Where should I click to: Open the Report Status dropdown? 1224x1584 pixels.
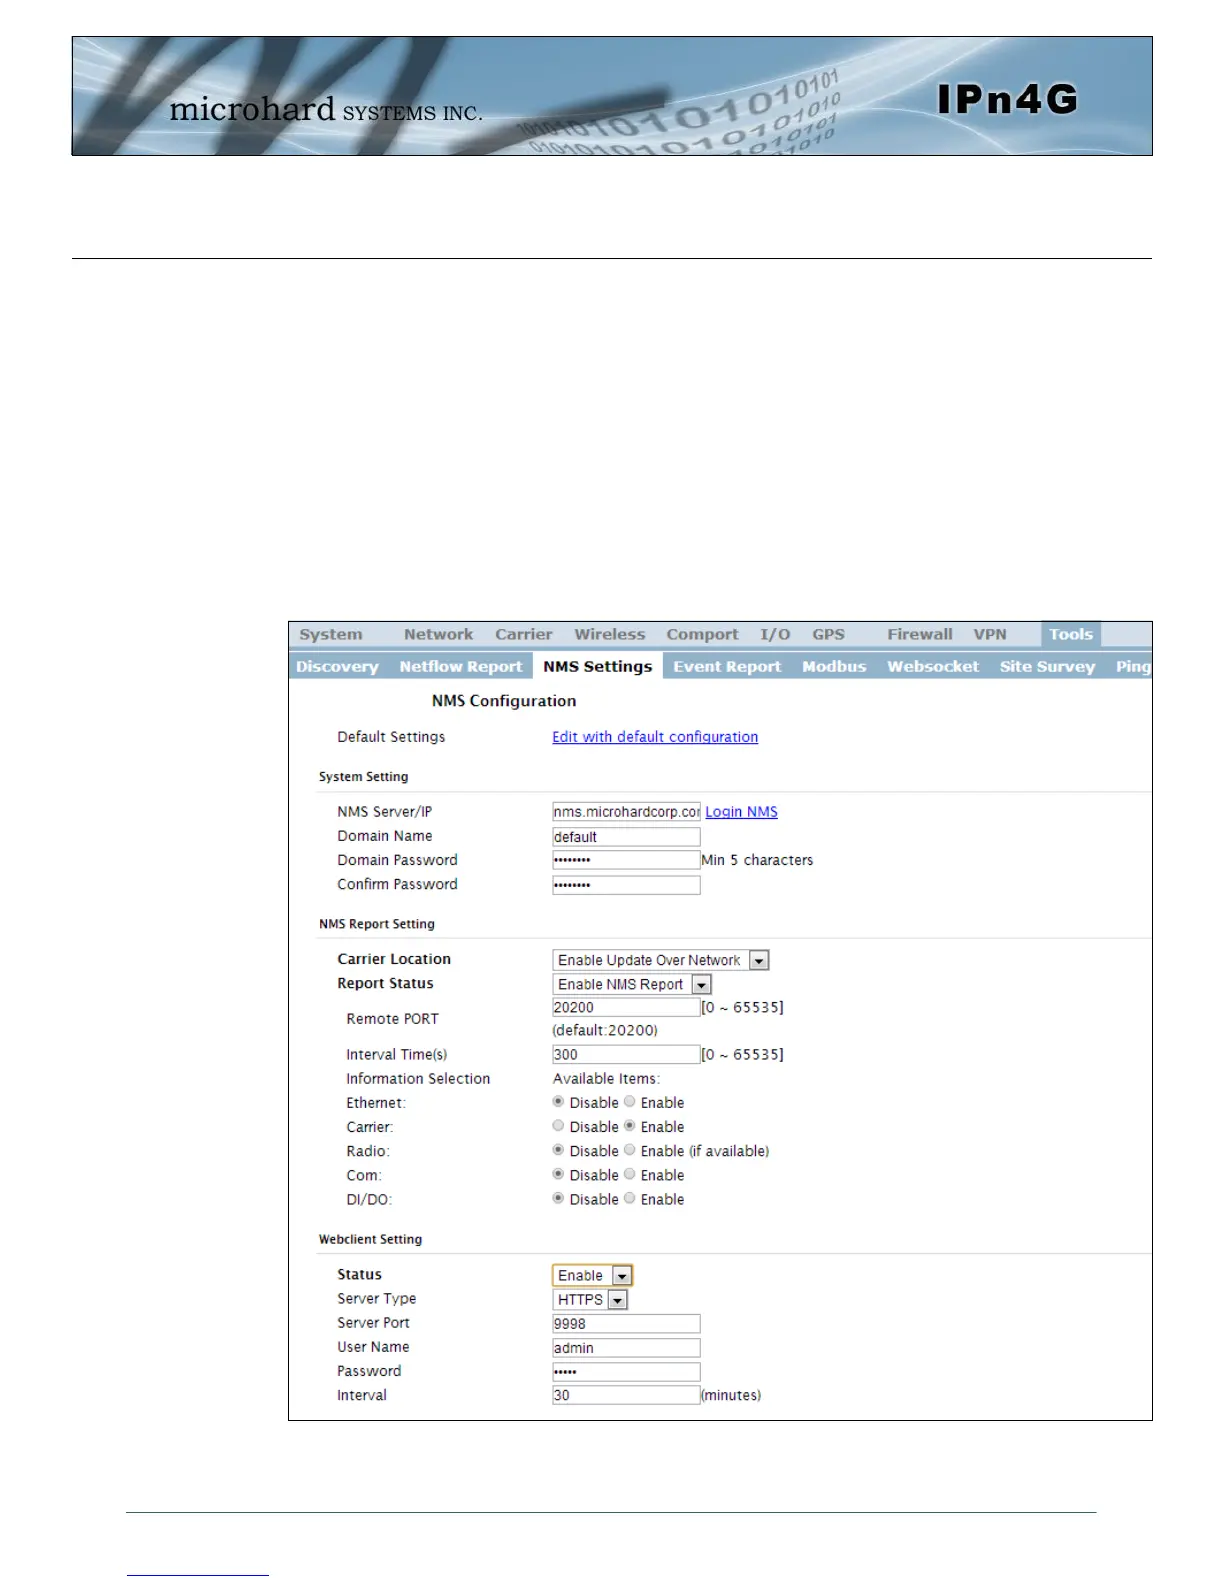[x=632, y=984]
